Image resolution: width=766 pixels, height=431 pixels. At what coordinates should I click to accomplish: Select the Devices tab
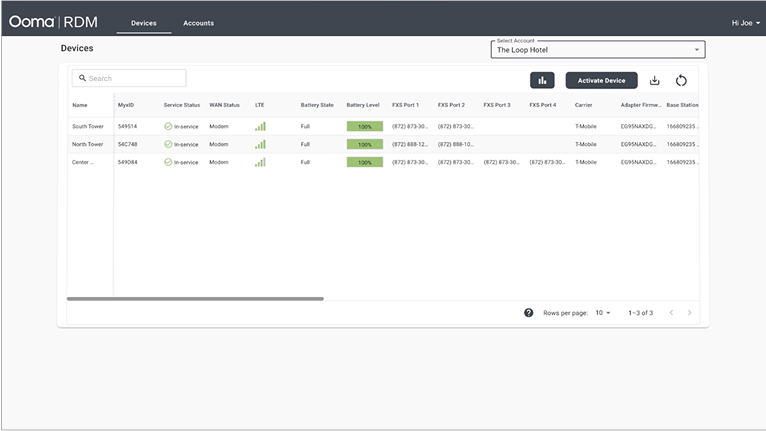point(143,23)
